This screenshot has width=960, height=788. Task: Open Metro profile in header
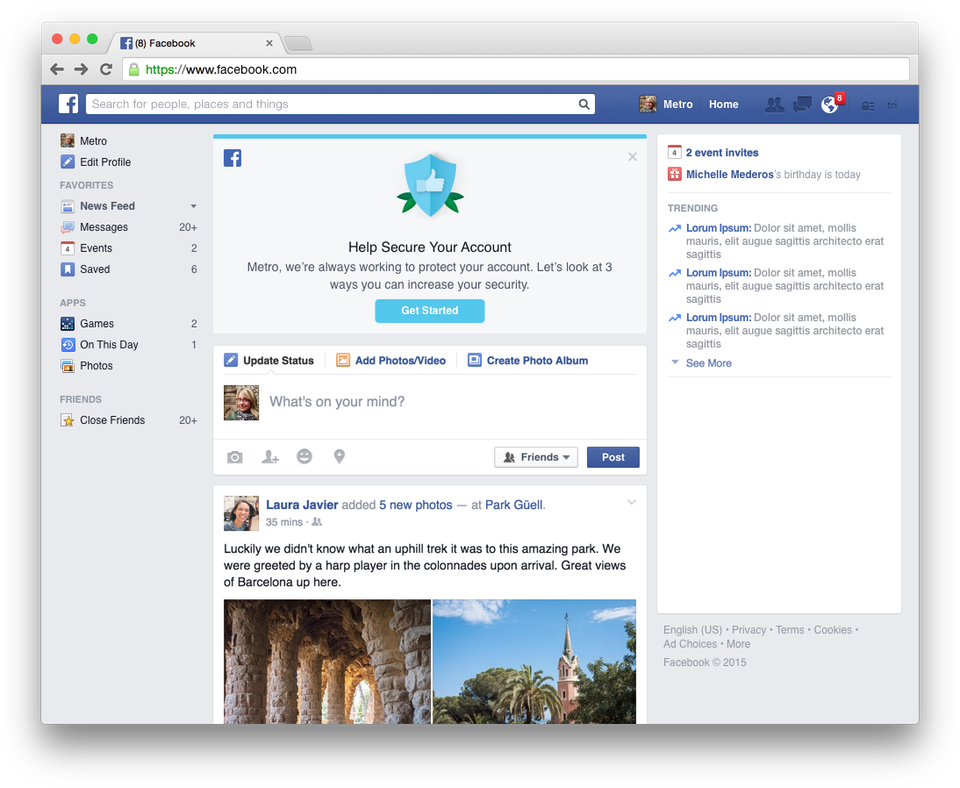point(666,104)
